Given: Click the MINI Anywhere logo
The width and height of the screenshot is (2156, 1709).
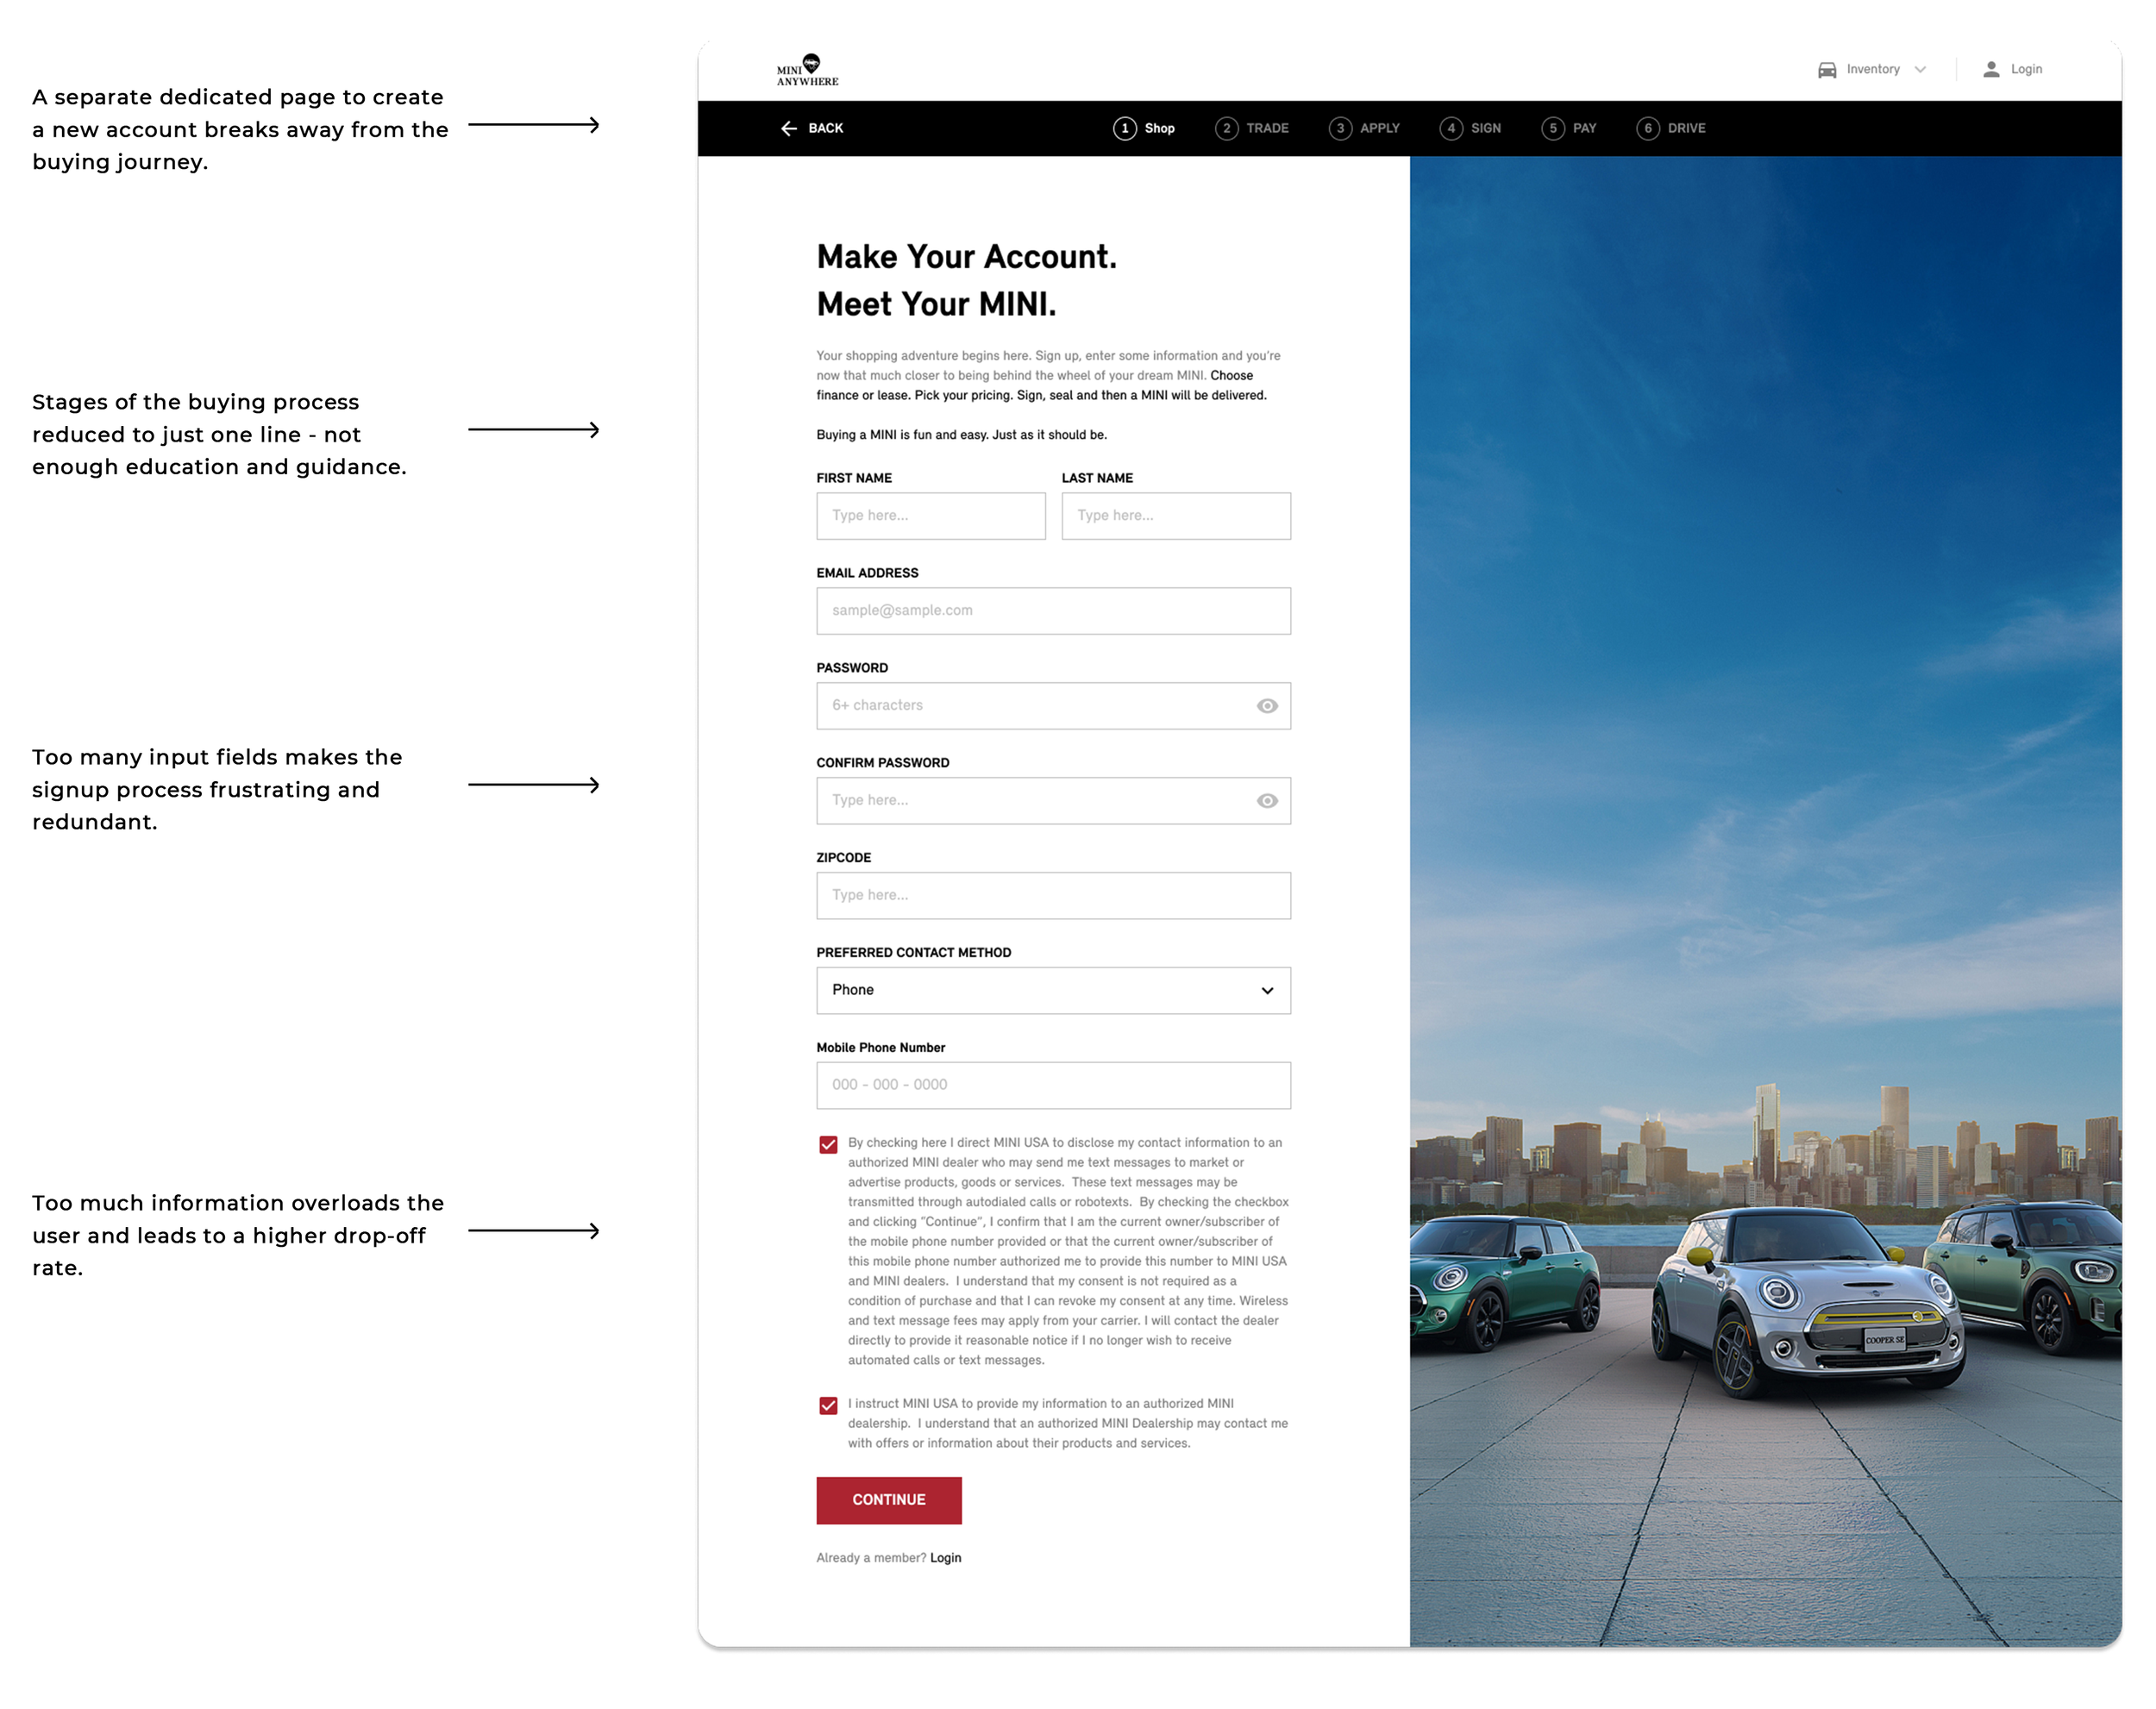Looking at the screenshot, I should tap(807, 70).
